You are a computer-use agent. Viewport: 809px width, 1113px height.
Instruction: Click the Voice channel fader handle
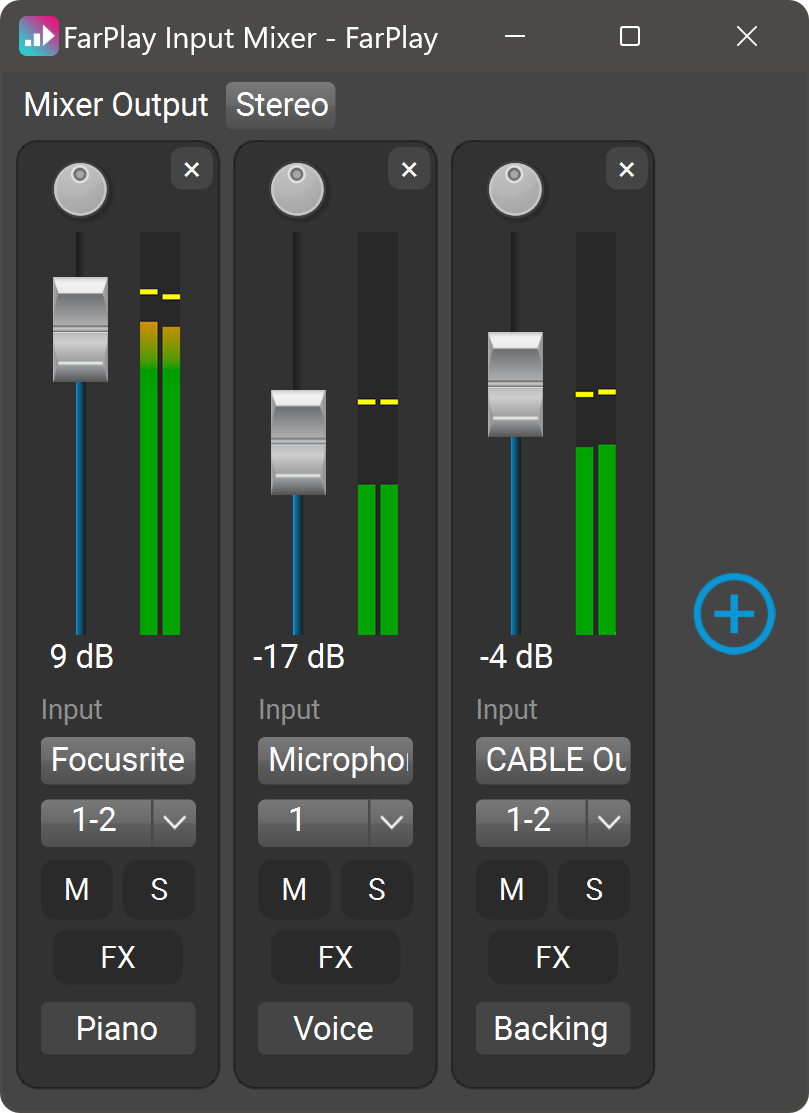point(298,442)
